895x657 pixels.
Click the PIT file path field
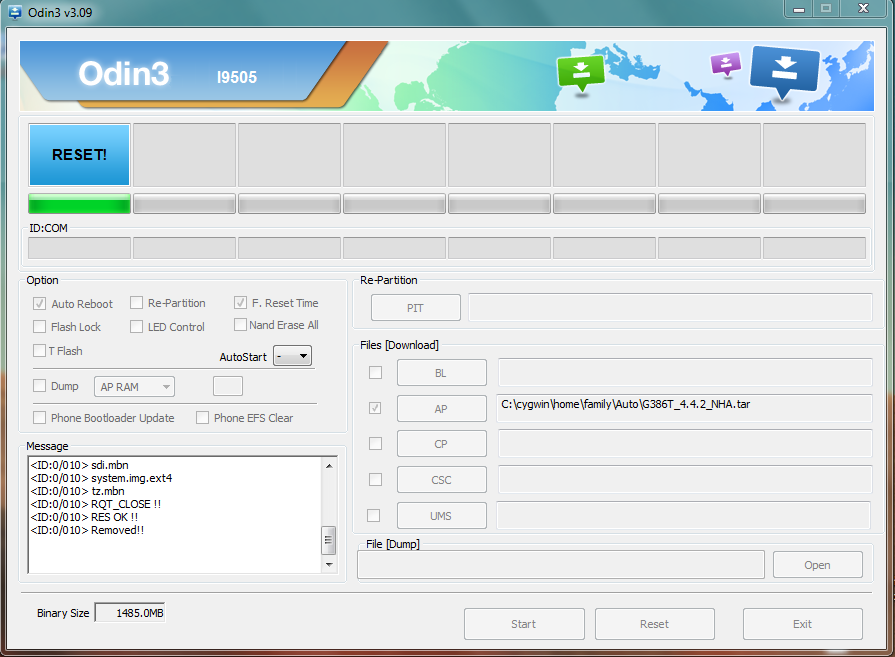click(670, 307)
